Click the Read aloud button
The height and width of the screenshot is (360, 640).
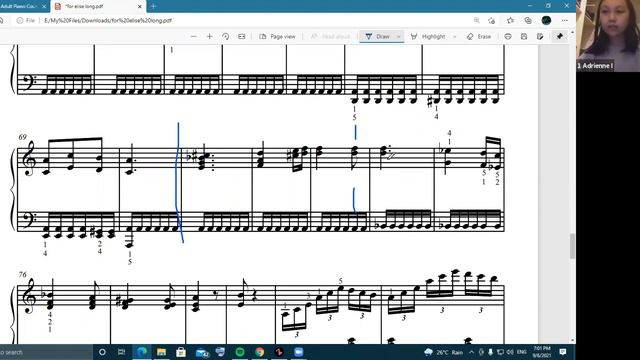pyautogui.click(x=330, y=37)
